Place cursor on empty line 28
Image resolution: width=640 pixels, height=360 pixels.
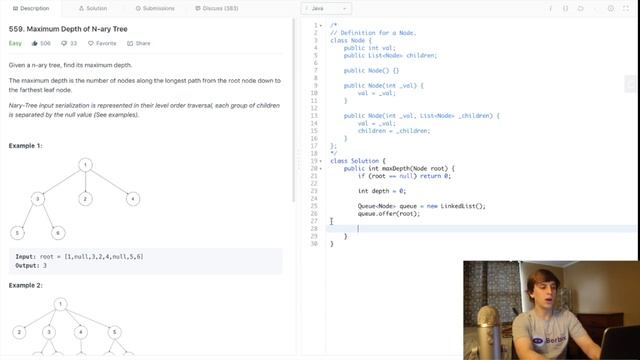(x=481, y=229)
